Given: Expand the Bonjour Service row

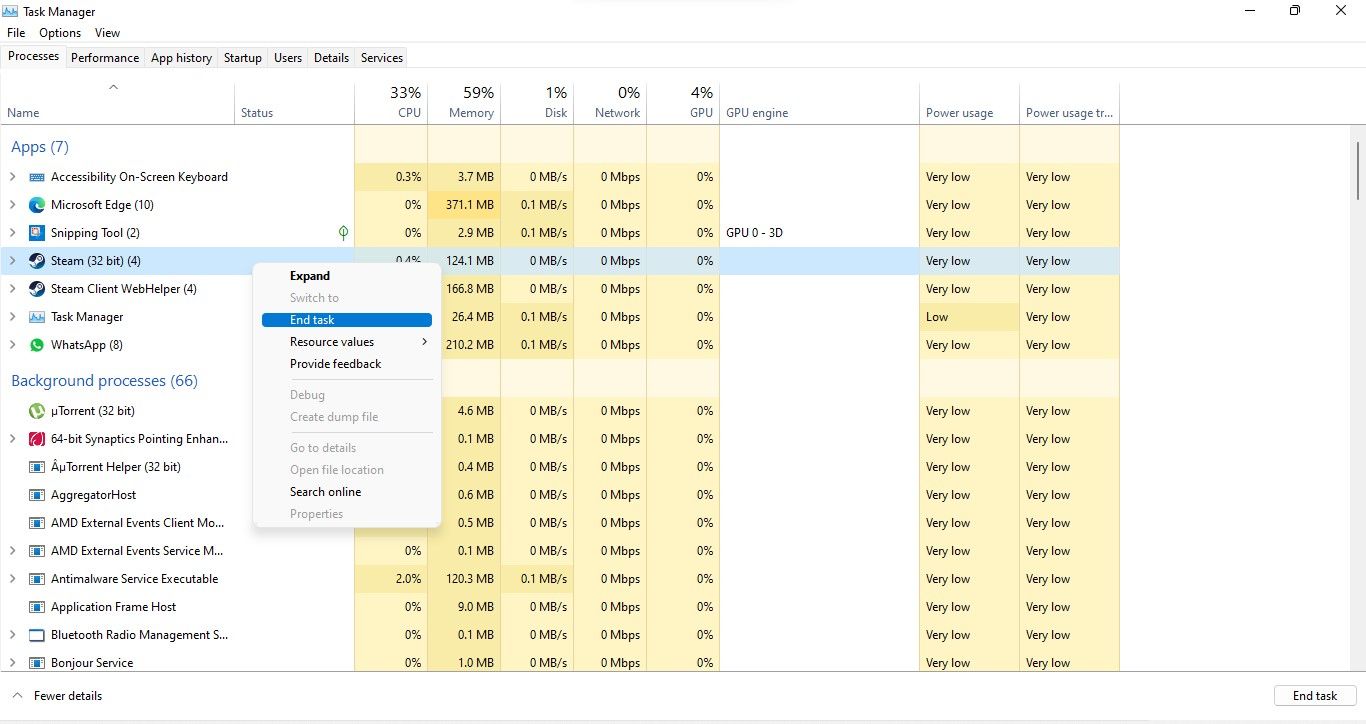Looking at the screenshot, I should point(12,663).
